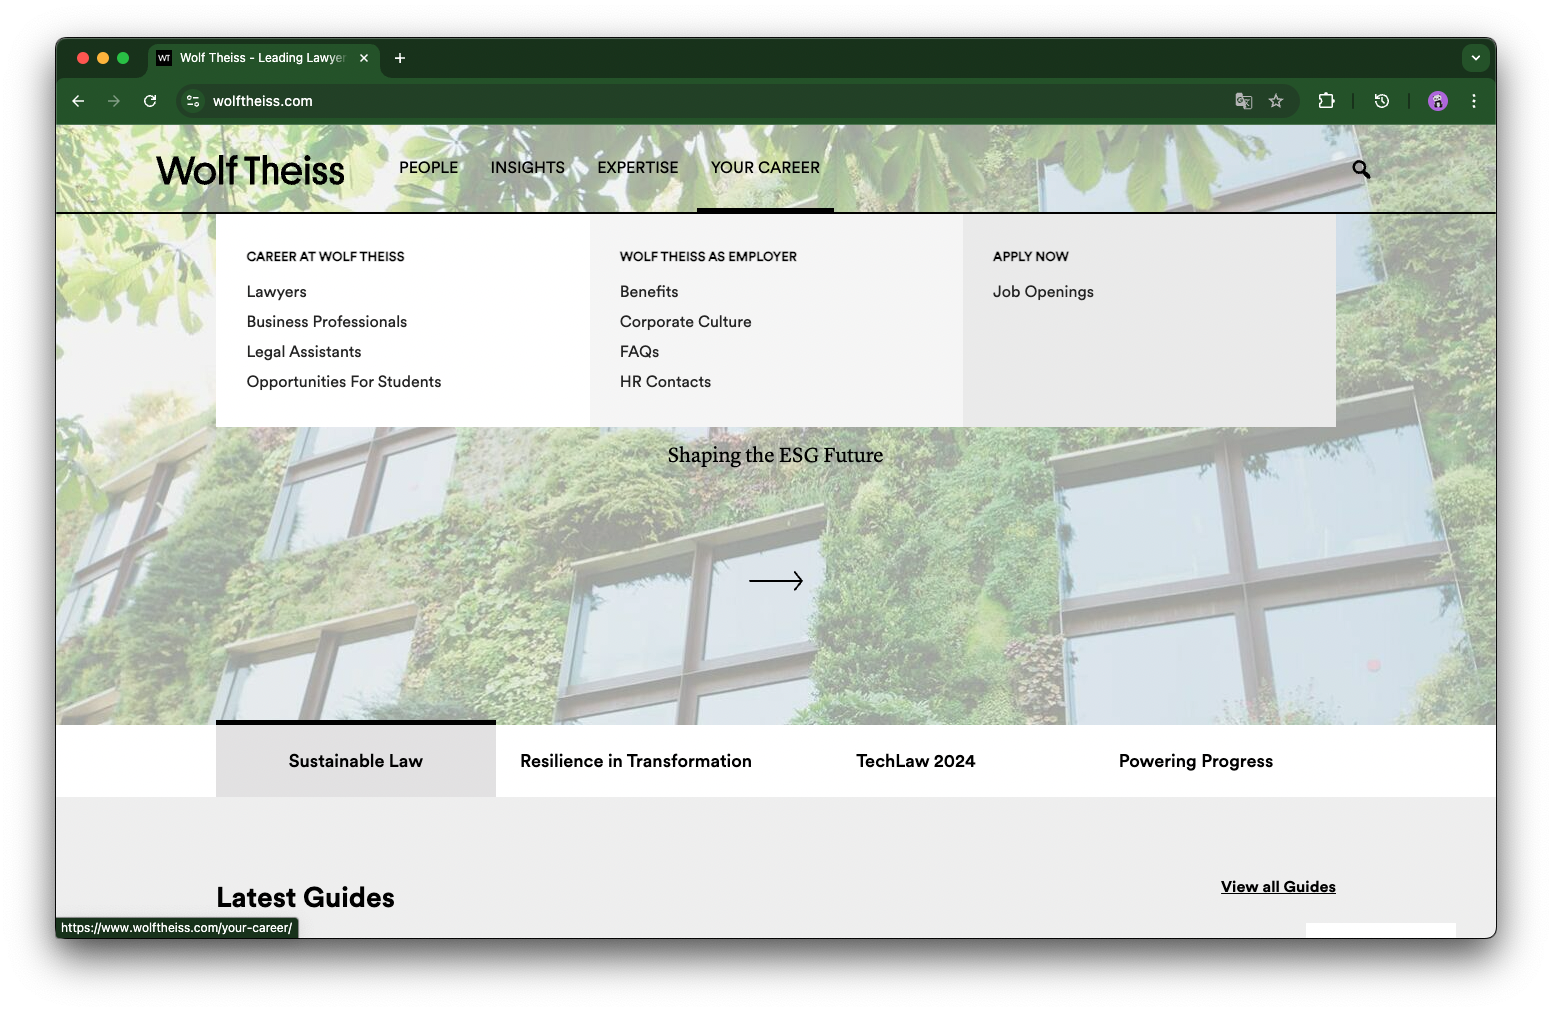Open the profile avatar icon
This screenshot has width=1552, height=1012.
[x=1438, y=101]
